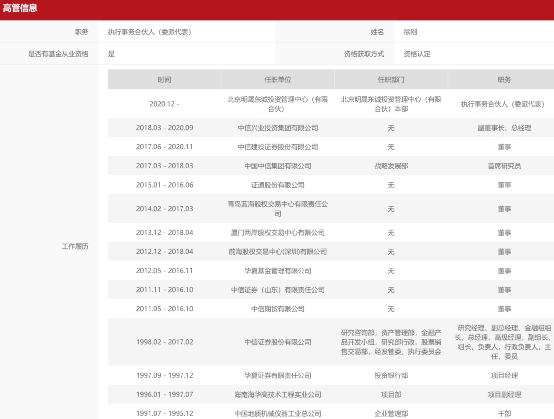The image size is (554, 419).
Task: Click company '华夏基金管理有限公司'
Action: click(x=278, y=271)
